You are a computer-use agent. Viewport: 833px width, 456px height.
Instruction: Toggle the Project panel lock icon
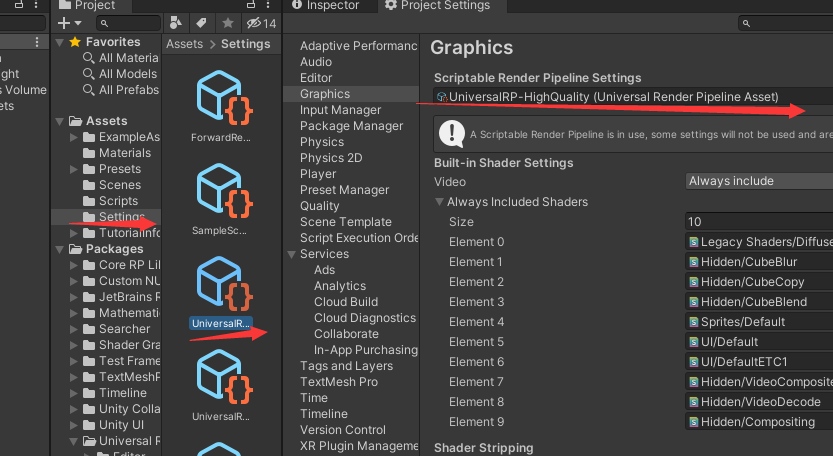[x=251, y=5]
